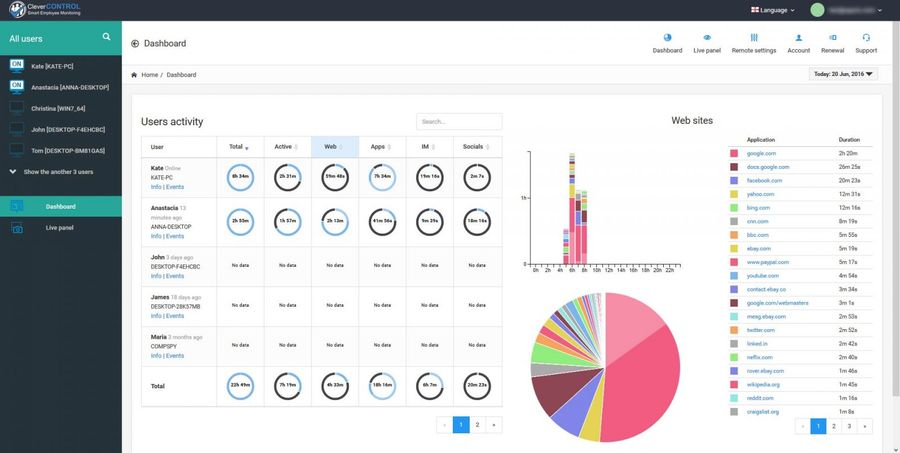
Task: Open Info link for Kate
Action: (156, 187)
